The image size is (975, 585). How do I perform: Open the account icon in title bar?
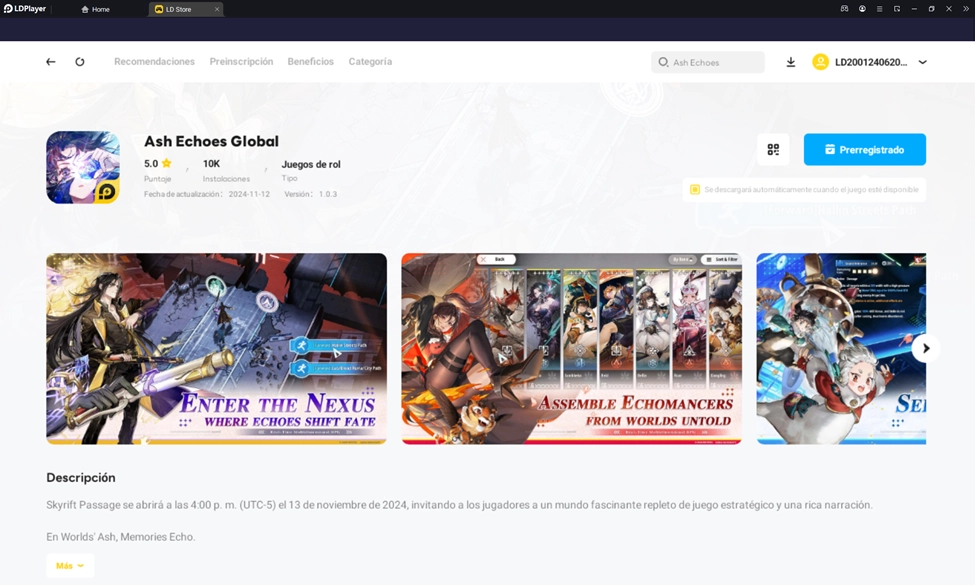pos(862,9)
